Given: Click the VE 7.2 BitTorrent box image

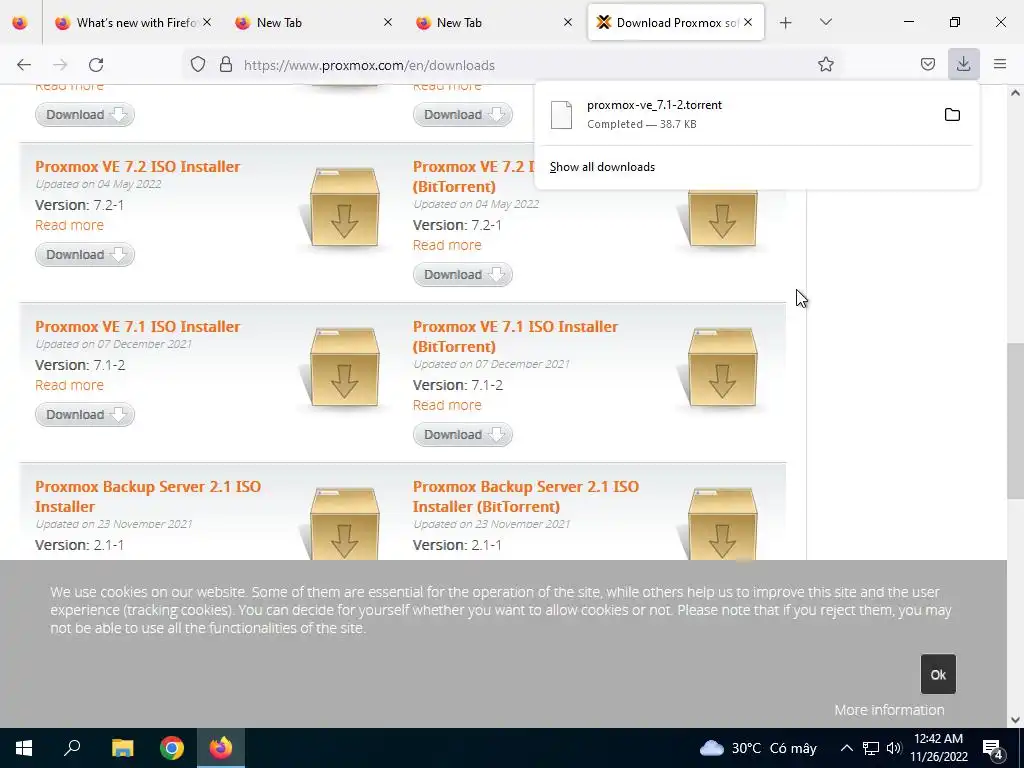Looking at the screenshot, I should [x=722, y=219].
